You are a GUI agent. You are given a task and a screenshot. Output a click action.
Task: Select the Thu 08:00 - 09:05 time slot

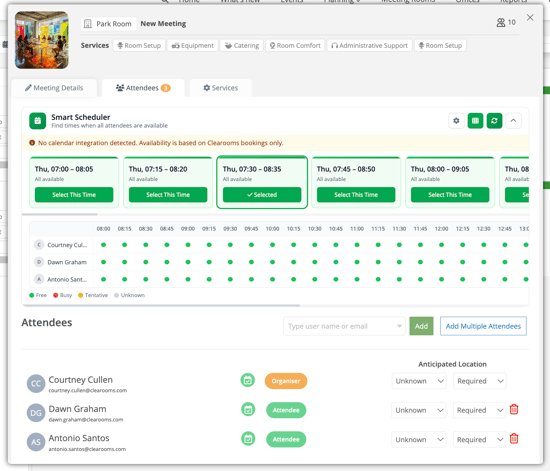(x=450, y=195)
